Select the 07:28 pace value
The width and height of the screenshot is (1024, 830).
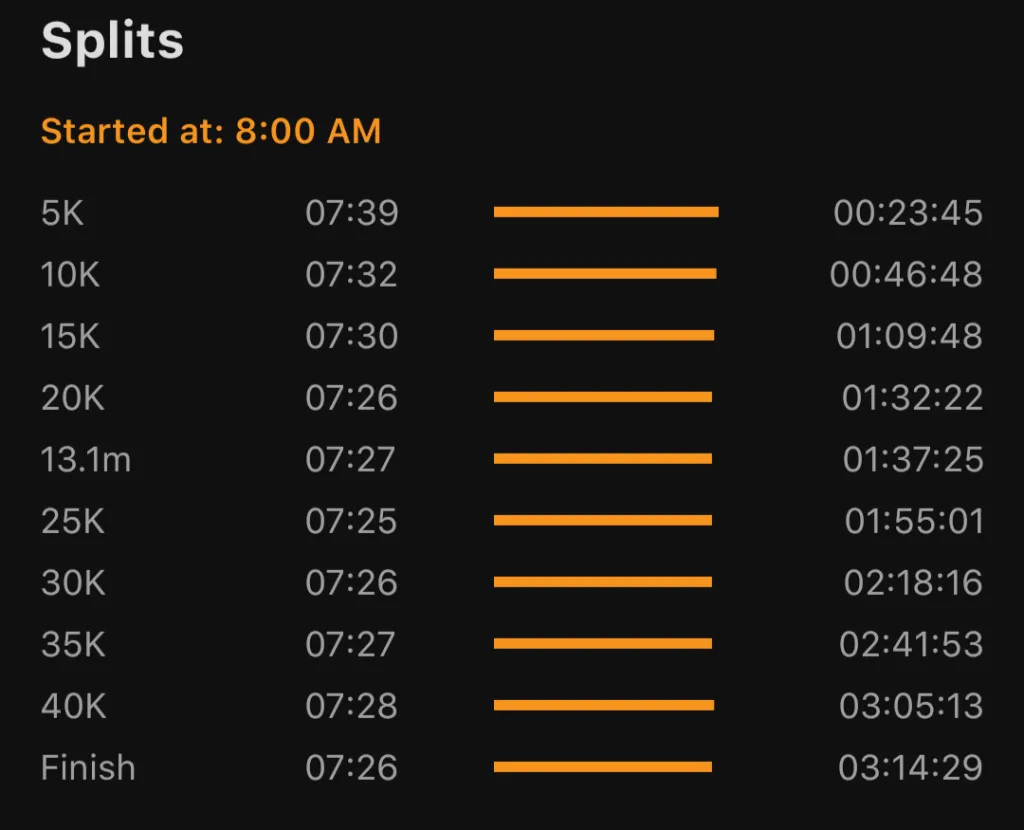click(x=352, y=707)
